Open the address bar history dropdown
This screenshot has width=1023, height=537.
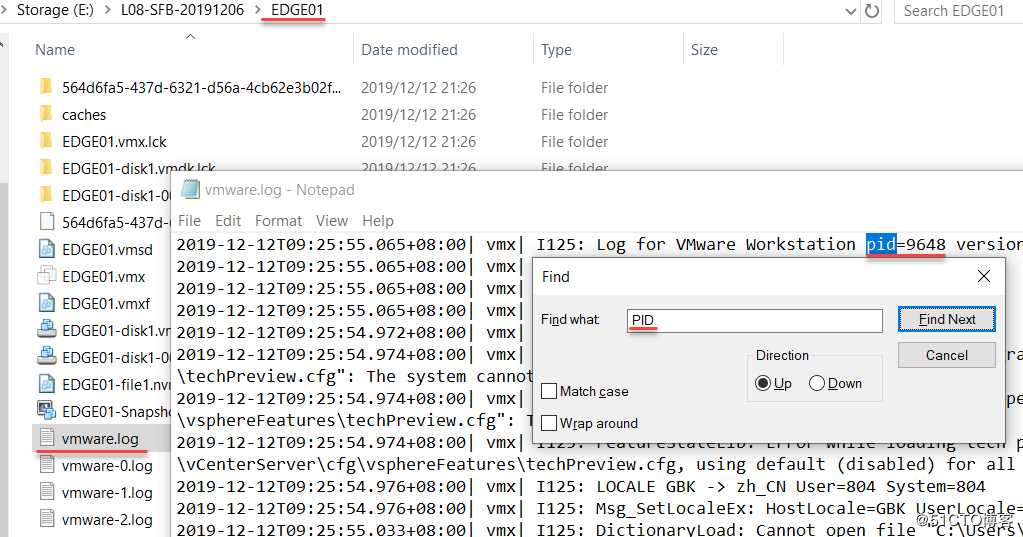click(x=851, y=11)
